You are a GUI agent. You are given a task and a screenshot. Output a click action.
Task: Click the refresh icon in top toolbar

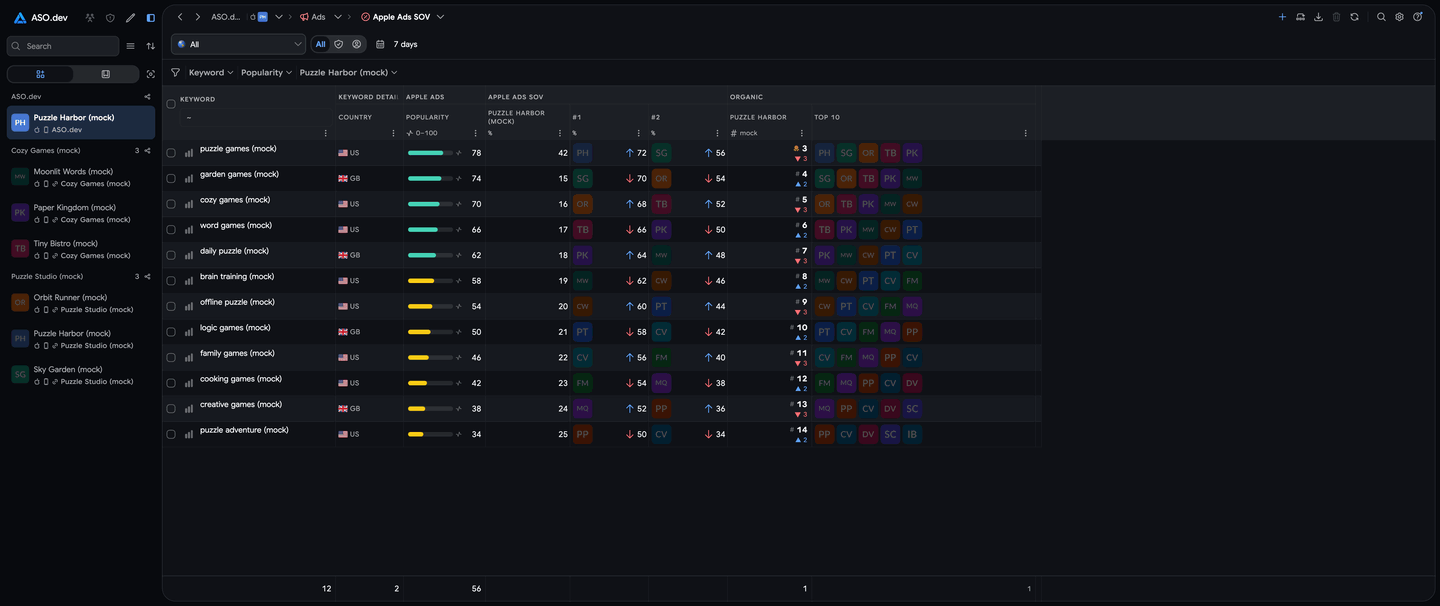pos(1354,17)
